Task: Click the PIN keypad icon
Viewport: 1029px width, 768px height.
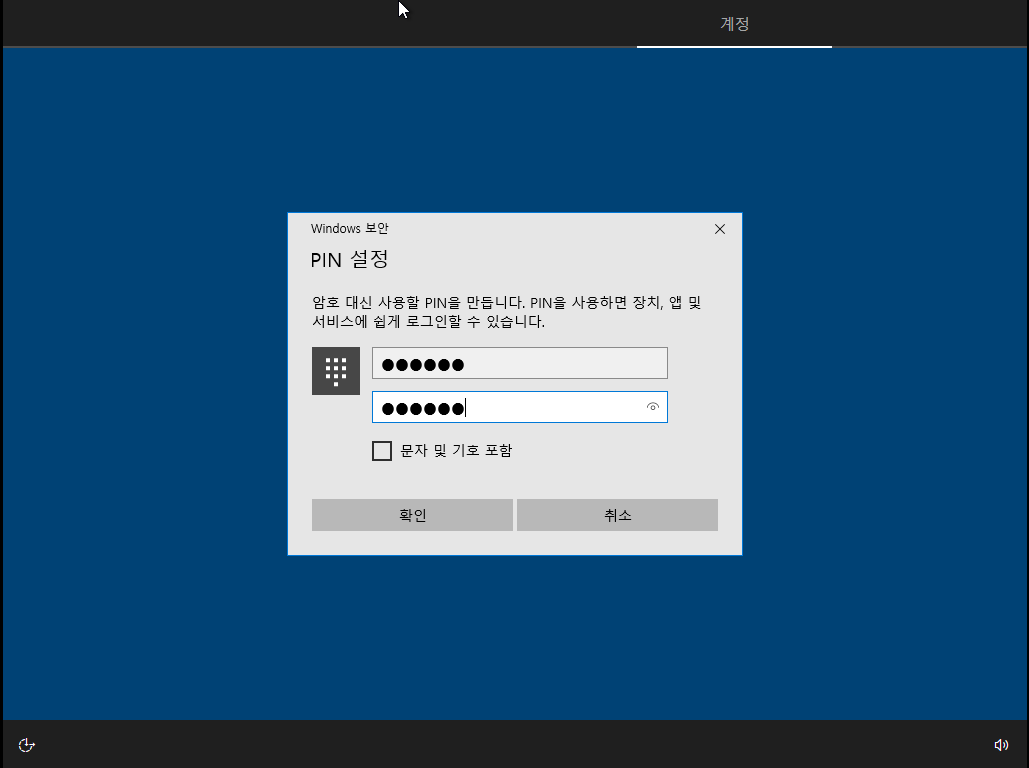Action: [x=335, y=371]
